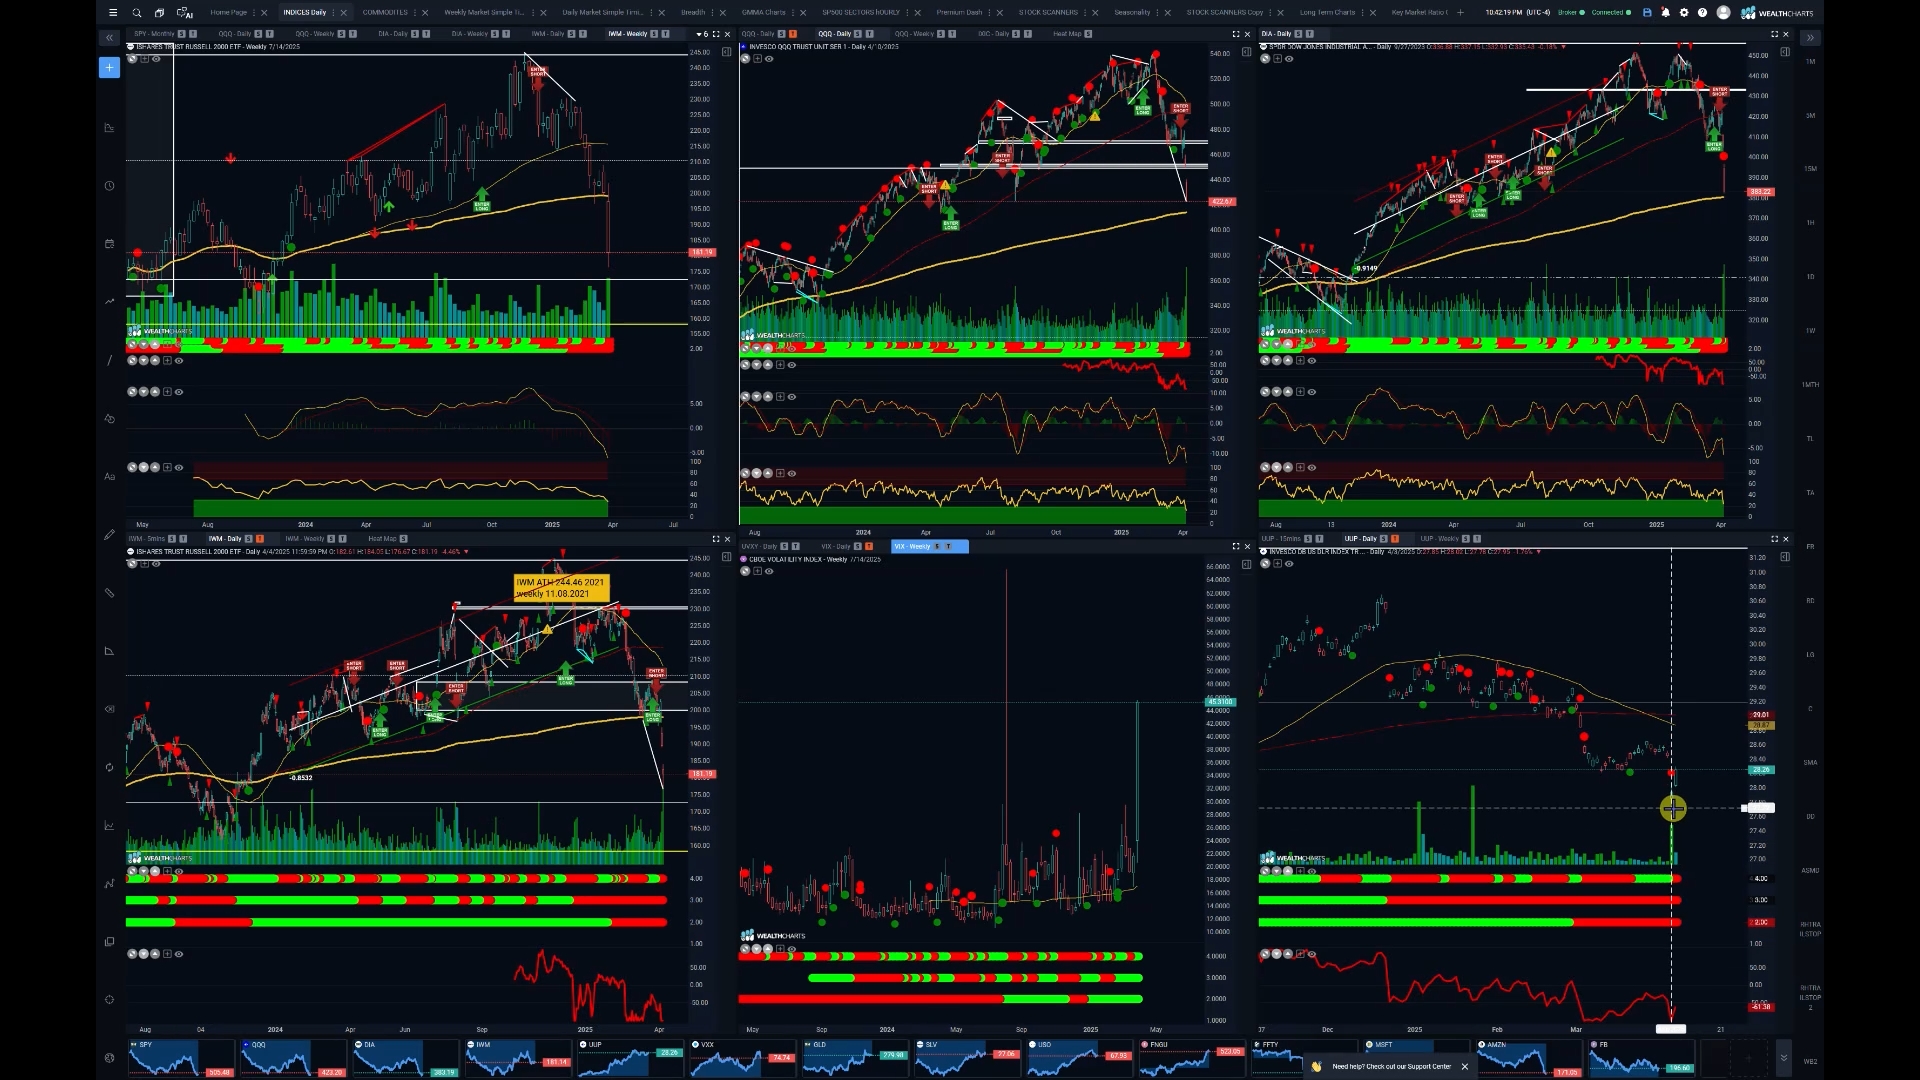The width and height of the screenshot is (1920, 1080).
Task: Open the SPY mini chart in watchlist
Action: pos(181,1058)
